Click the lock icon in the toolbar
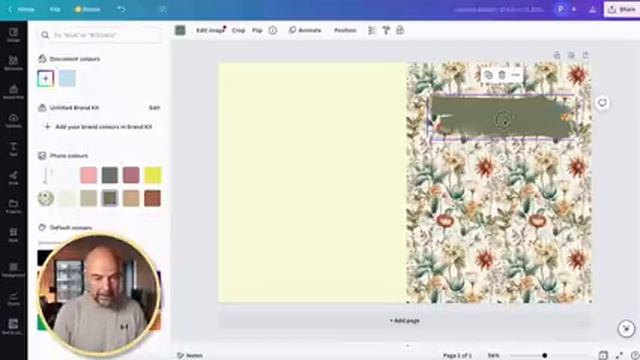The height and width of the screenshot is (360, 640). click(x=400, y=30)
